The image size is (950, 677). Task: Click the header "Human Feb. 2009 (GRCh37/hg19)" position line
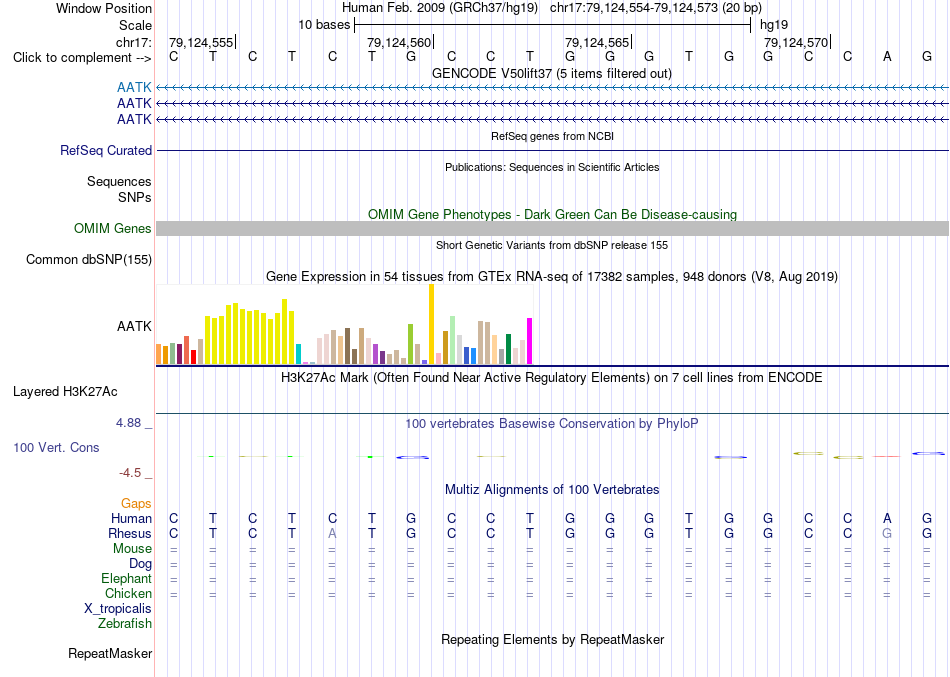[x=552, y=8]
